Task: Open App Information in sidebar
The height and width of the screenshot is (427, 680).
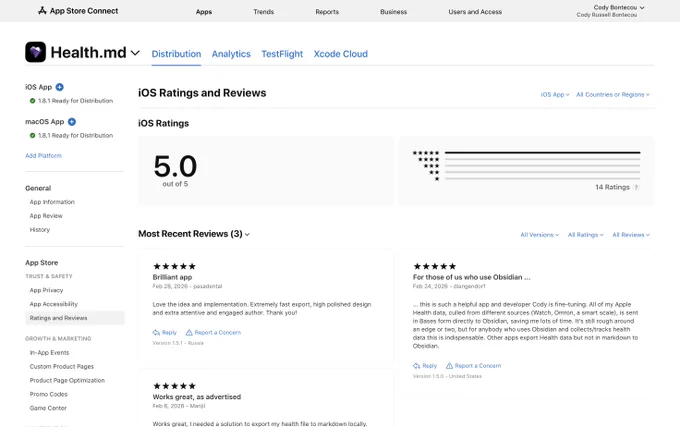Action: [x=52, y=202]
